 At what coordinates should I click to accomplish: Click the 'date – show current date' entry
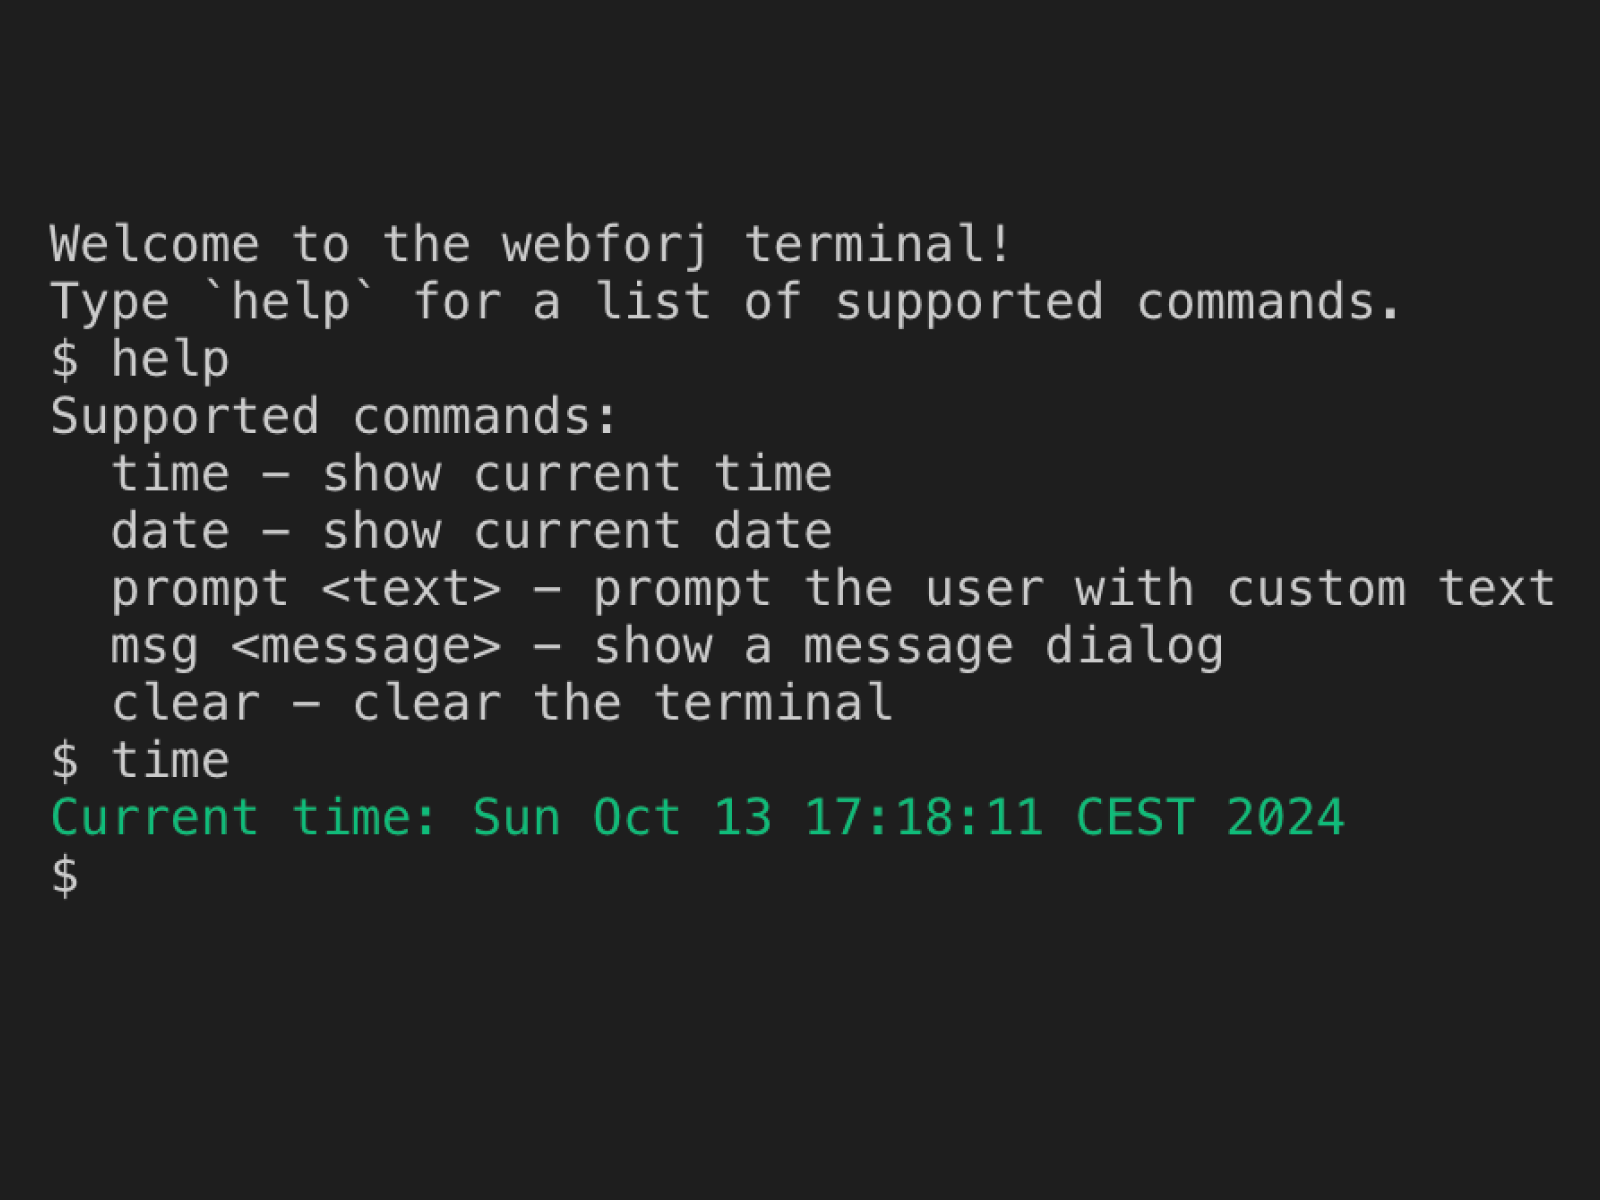471,531
